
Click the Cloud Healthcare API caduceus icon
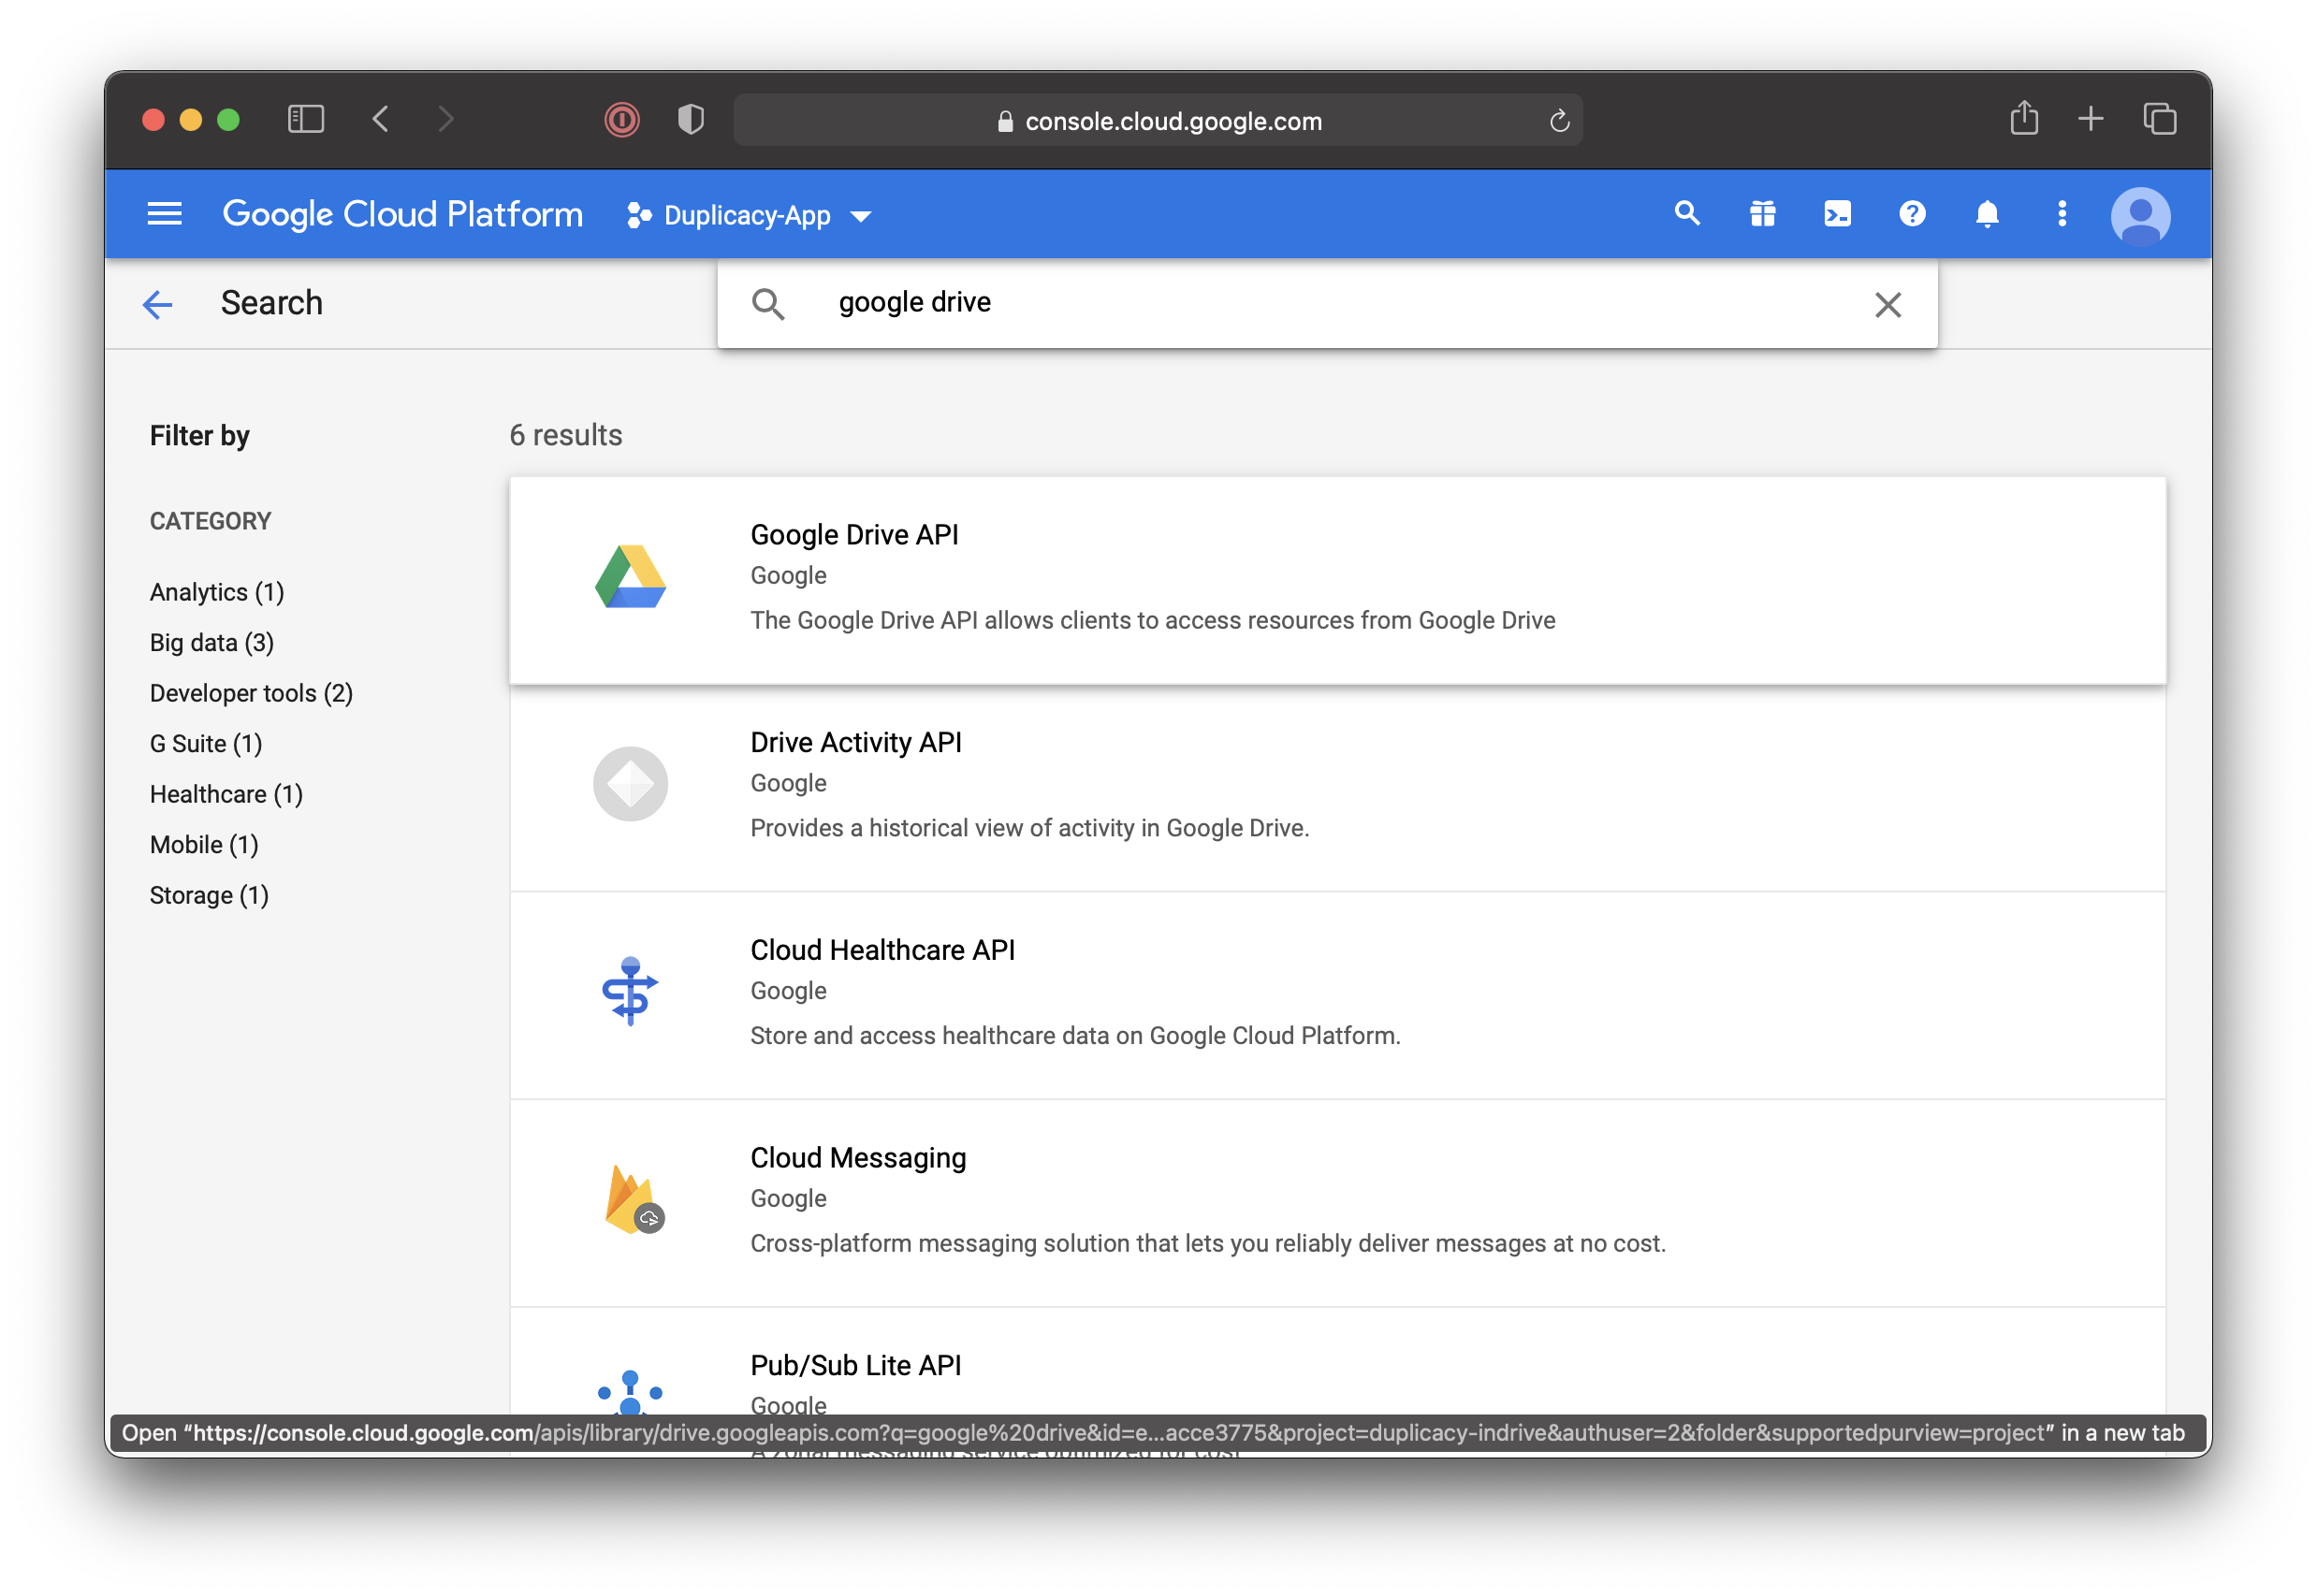630,992
